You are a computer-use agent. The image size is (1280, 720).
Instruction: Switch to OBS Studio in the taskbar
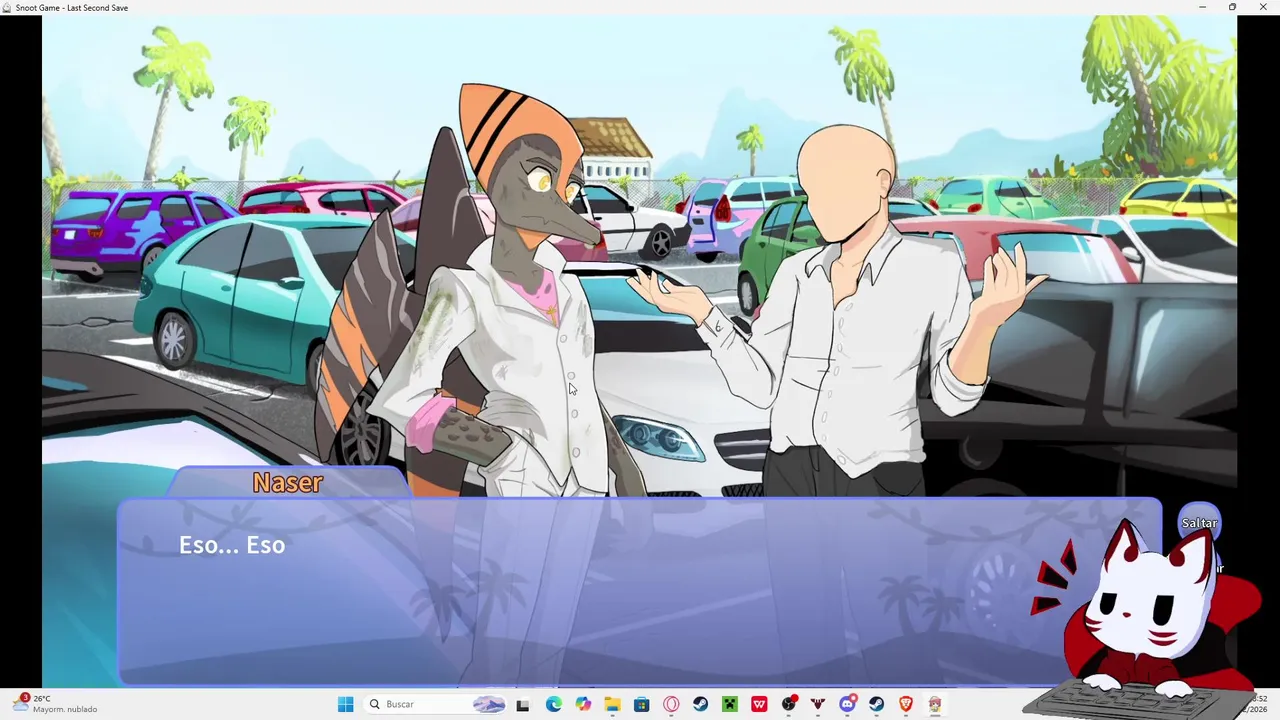tap(789, 704)
